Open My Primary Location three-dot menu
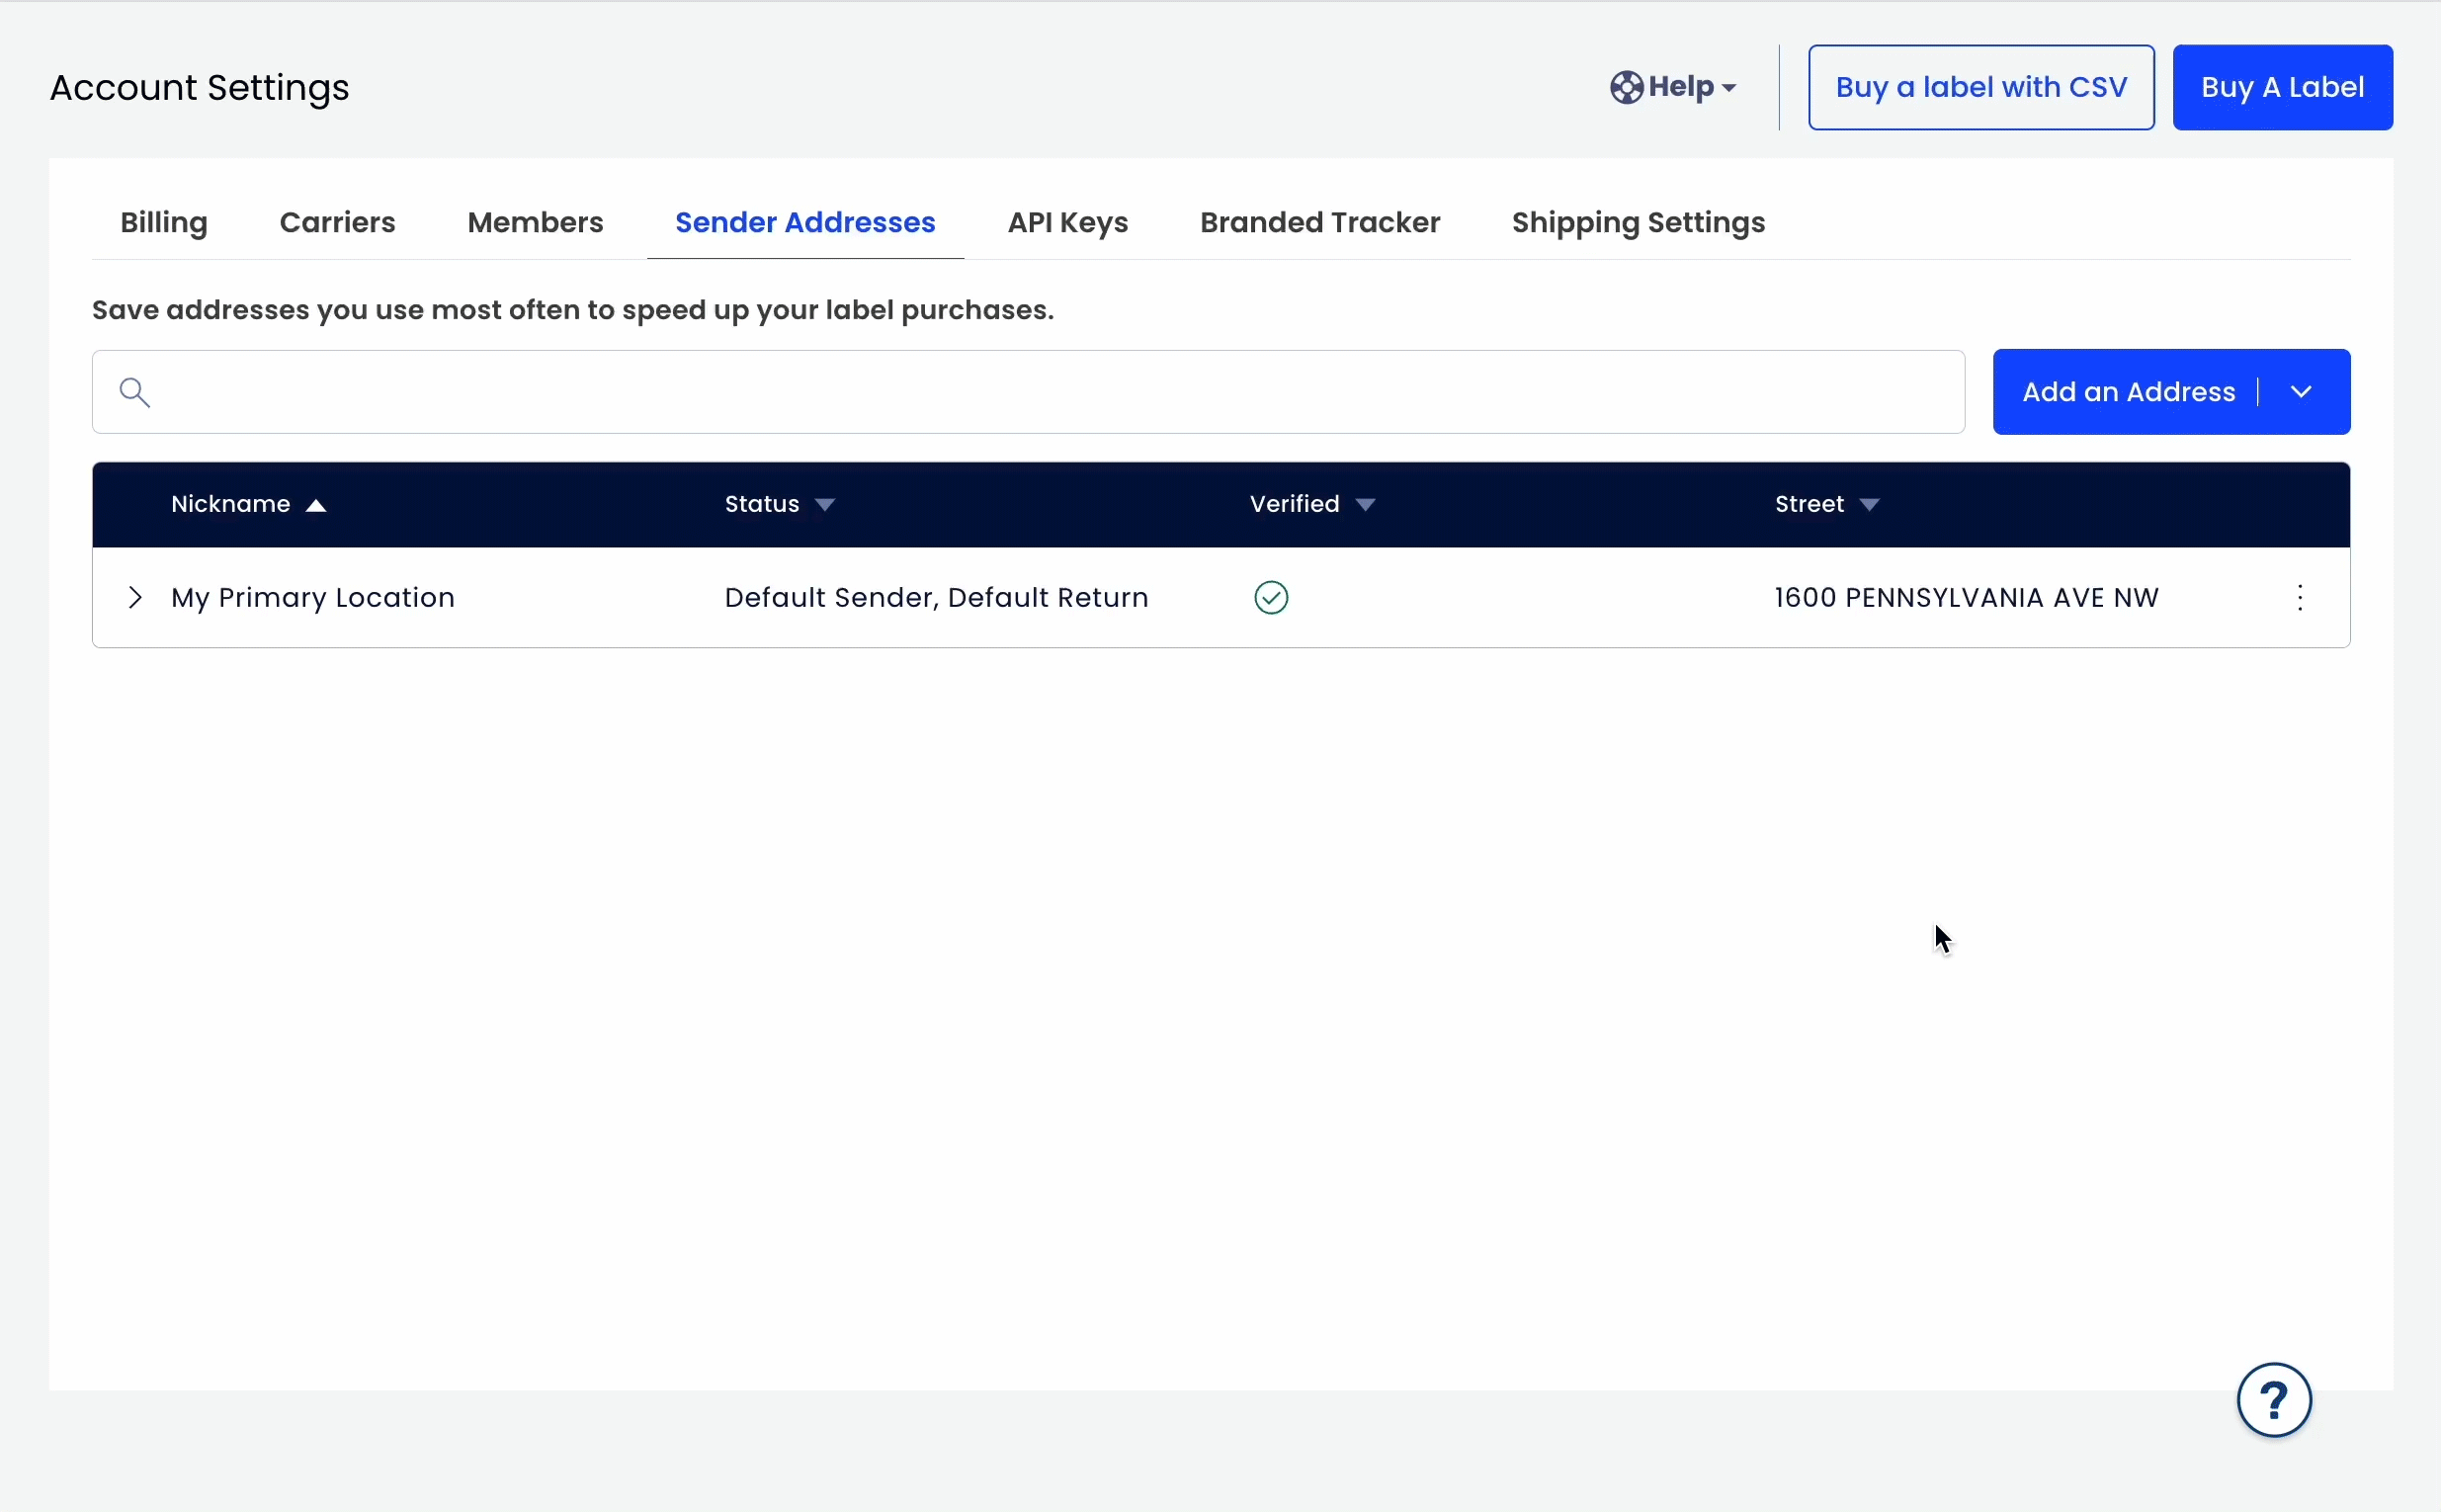Screen dimensions: 2441x1512 (2301, 597)
